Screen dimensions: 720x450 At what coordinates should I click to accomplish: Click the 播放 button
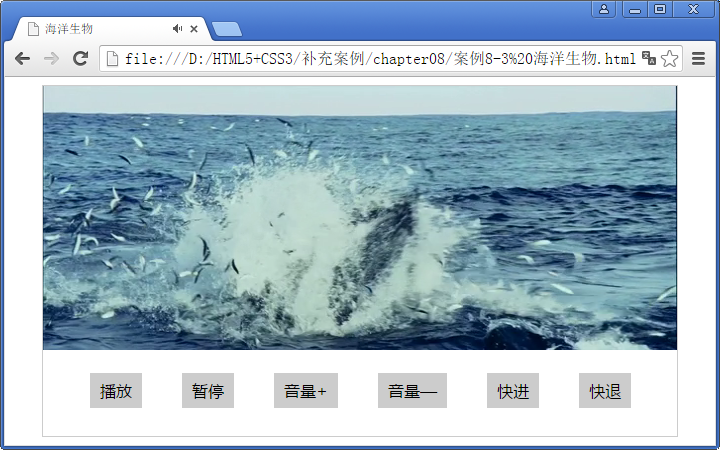[116, 391]
